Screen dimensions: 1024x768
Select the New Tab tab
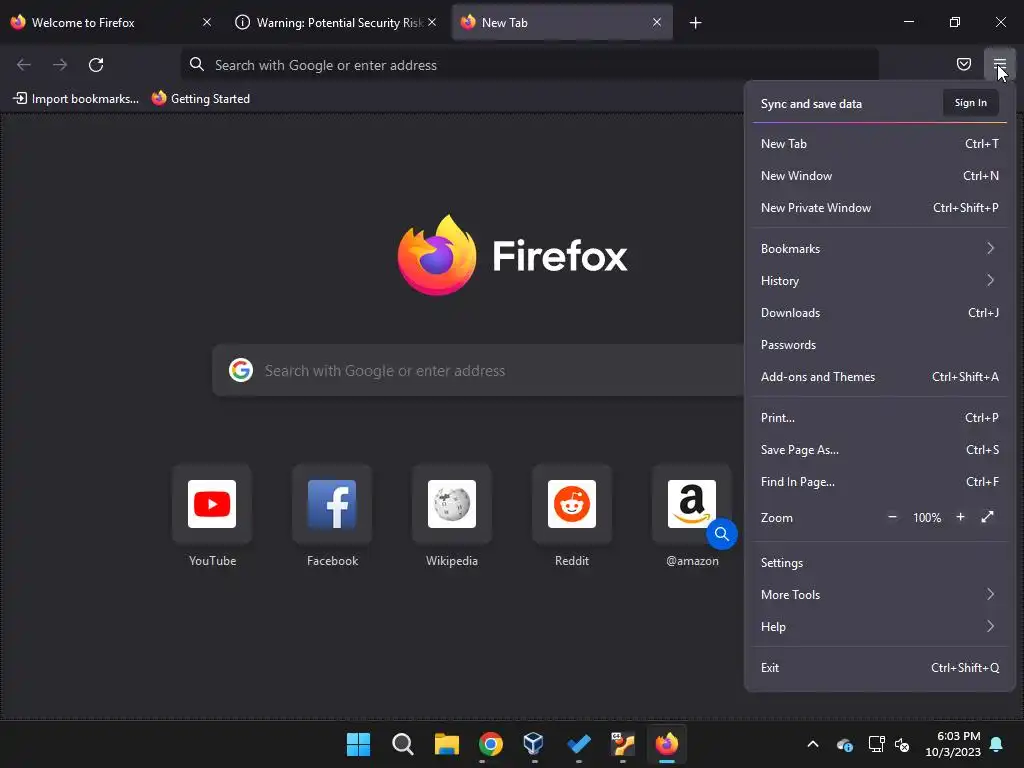pyautogui.click(x=561, y=22)
